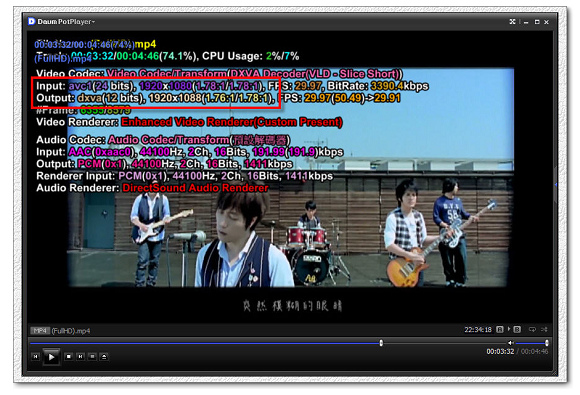580x395 pixels.
Task: Jump to the previous track button
Action: click(35, 357)
